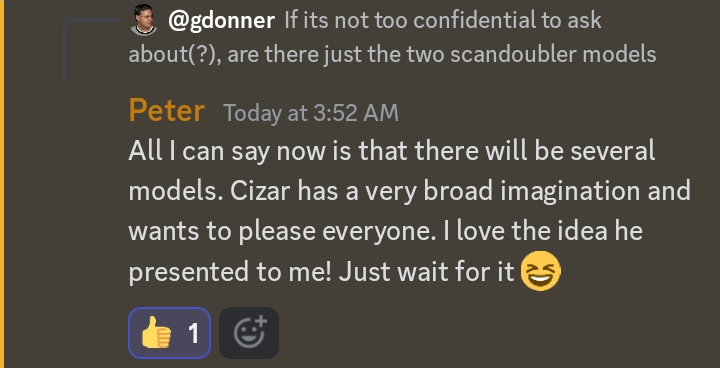720x368 pixels.
Task: Open Peter's profile from the author name
Action: [166, 111]
